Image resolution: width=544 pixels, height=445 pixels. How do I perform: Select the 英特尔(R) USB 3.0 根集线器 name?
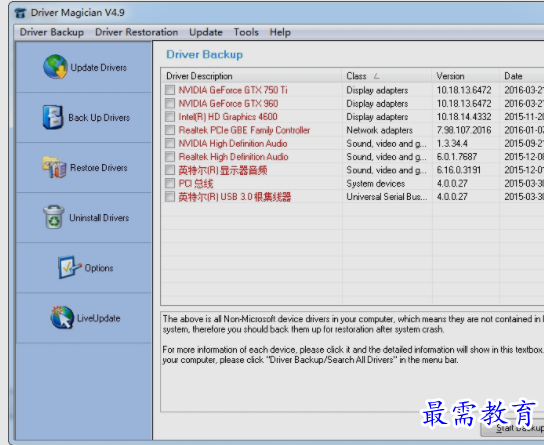coord(235,197)
